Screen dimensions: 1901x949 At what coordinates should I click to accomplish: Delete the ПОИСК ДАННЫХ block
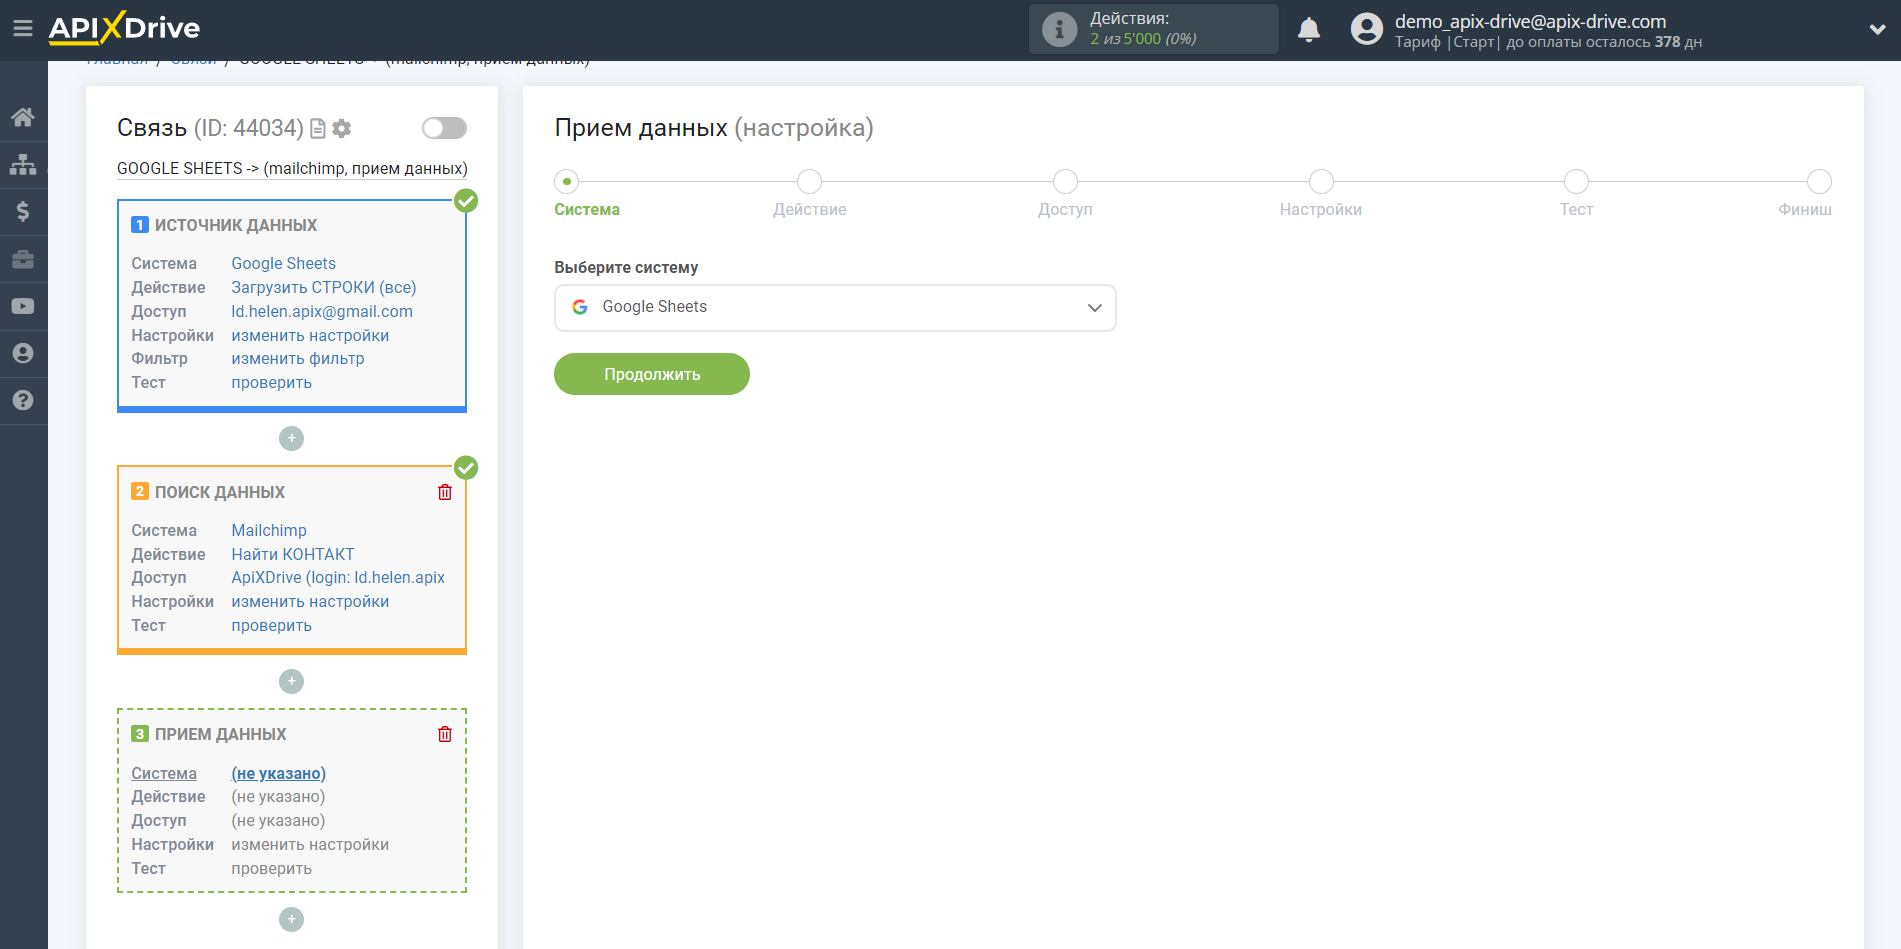(445, 492)
